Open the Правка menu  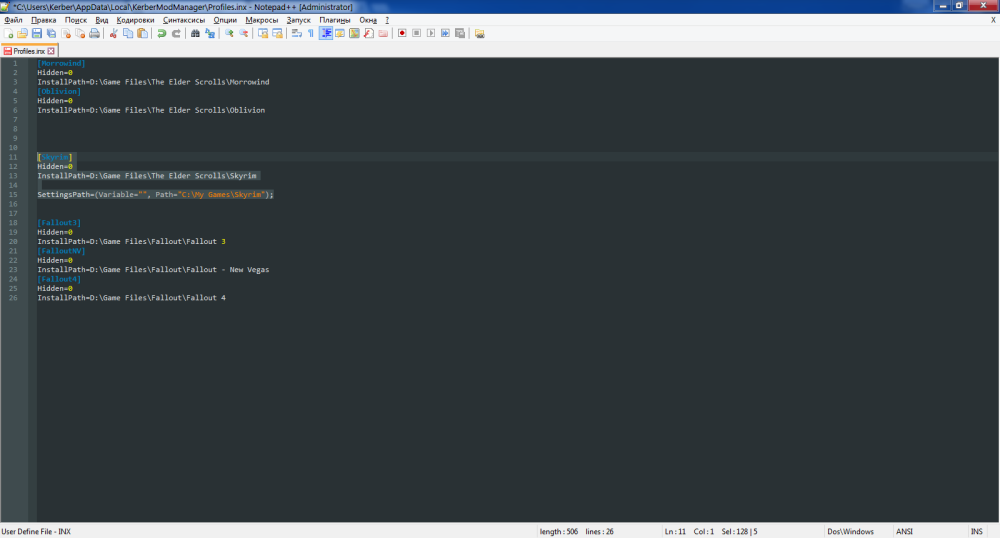(43, 20)
